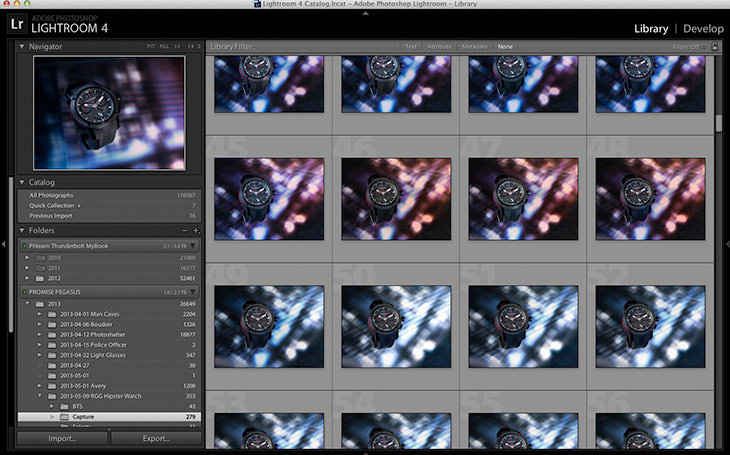Toggle the Library Filter lock icon
Viewport: 730px width, 455px height.
[715, 46]
